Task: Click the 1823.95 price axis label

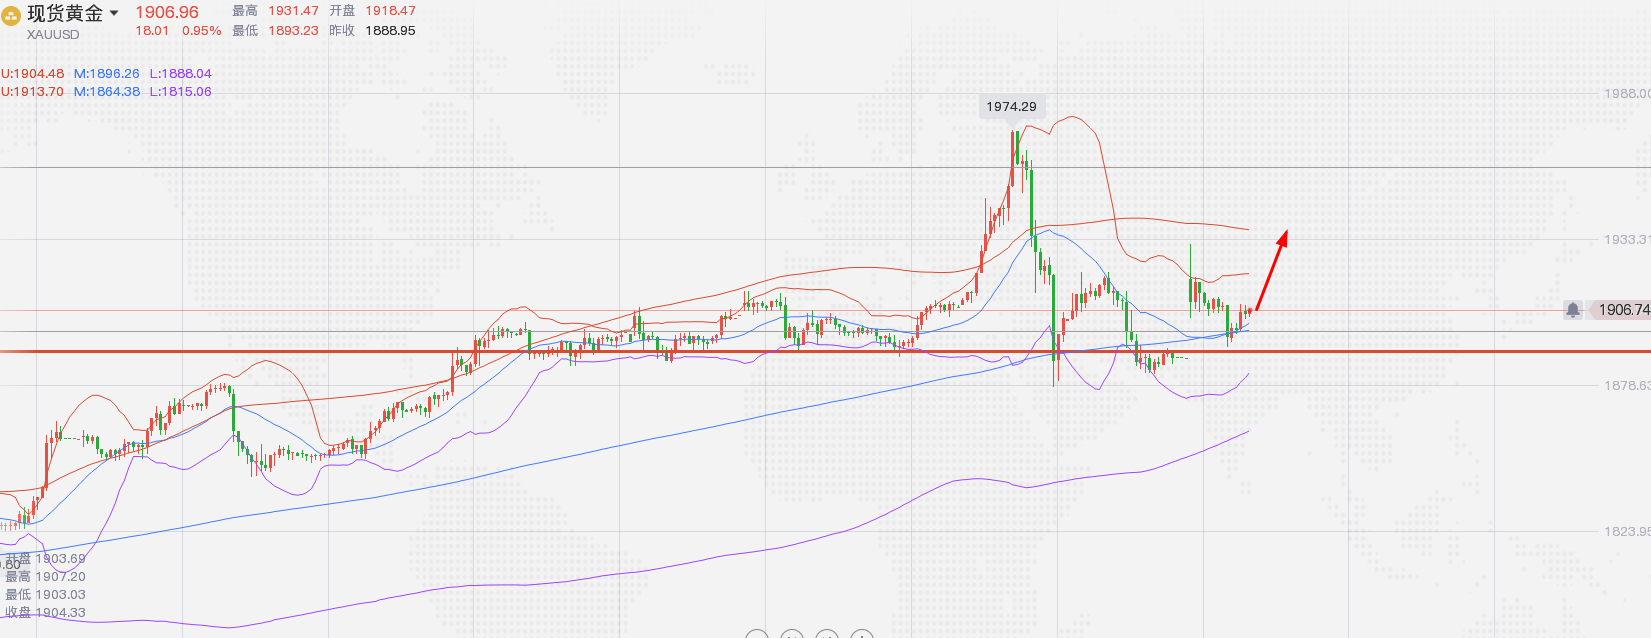Action: pos(1626,532)
